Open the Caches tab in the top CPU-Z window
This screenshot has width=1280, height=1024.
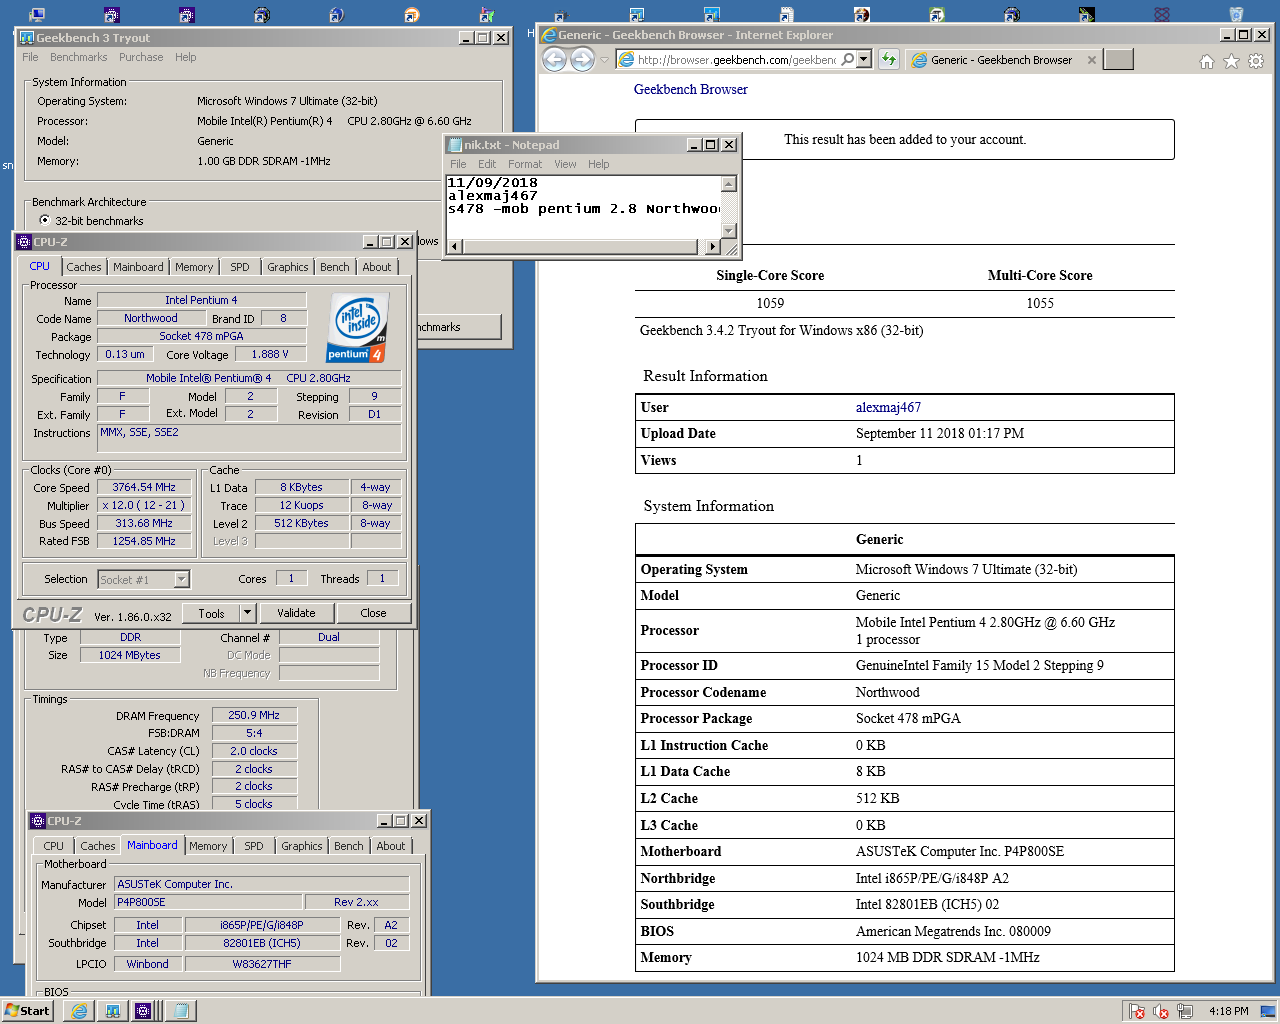(84, 267)
